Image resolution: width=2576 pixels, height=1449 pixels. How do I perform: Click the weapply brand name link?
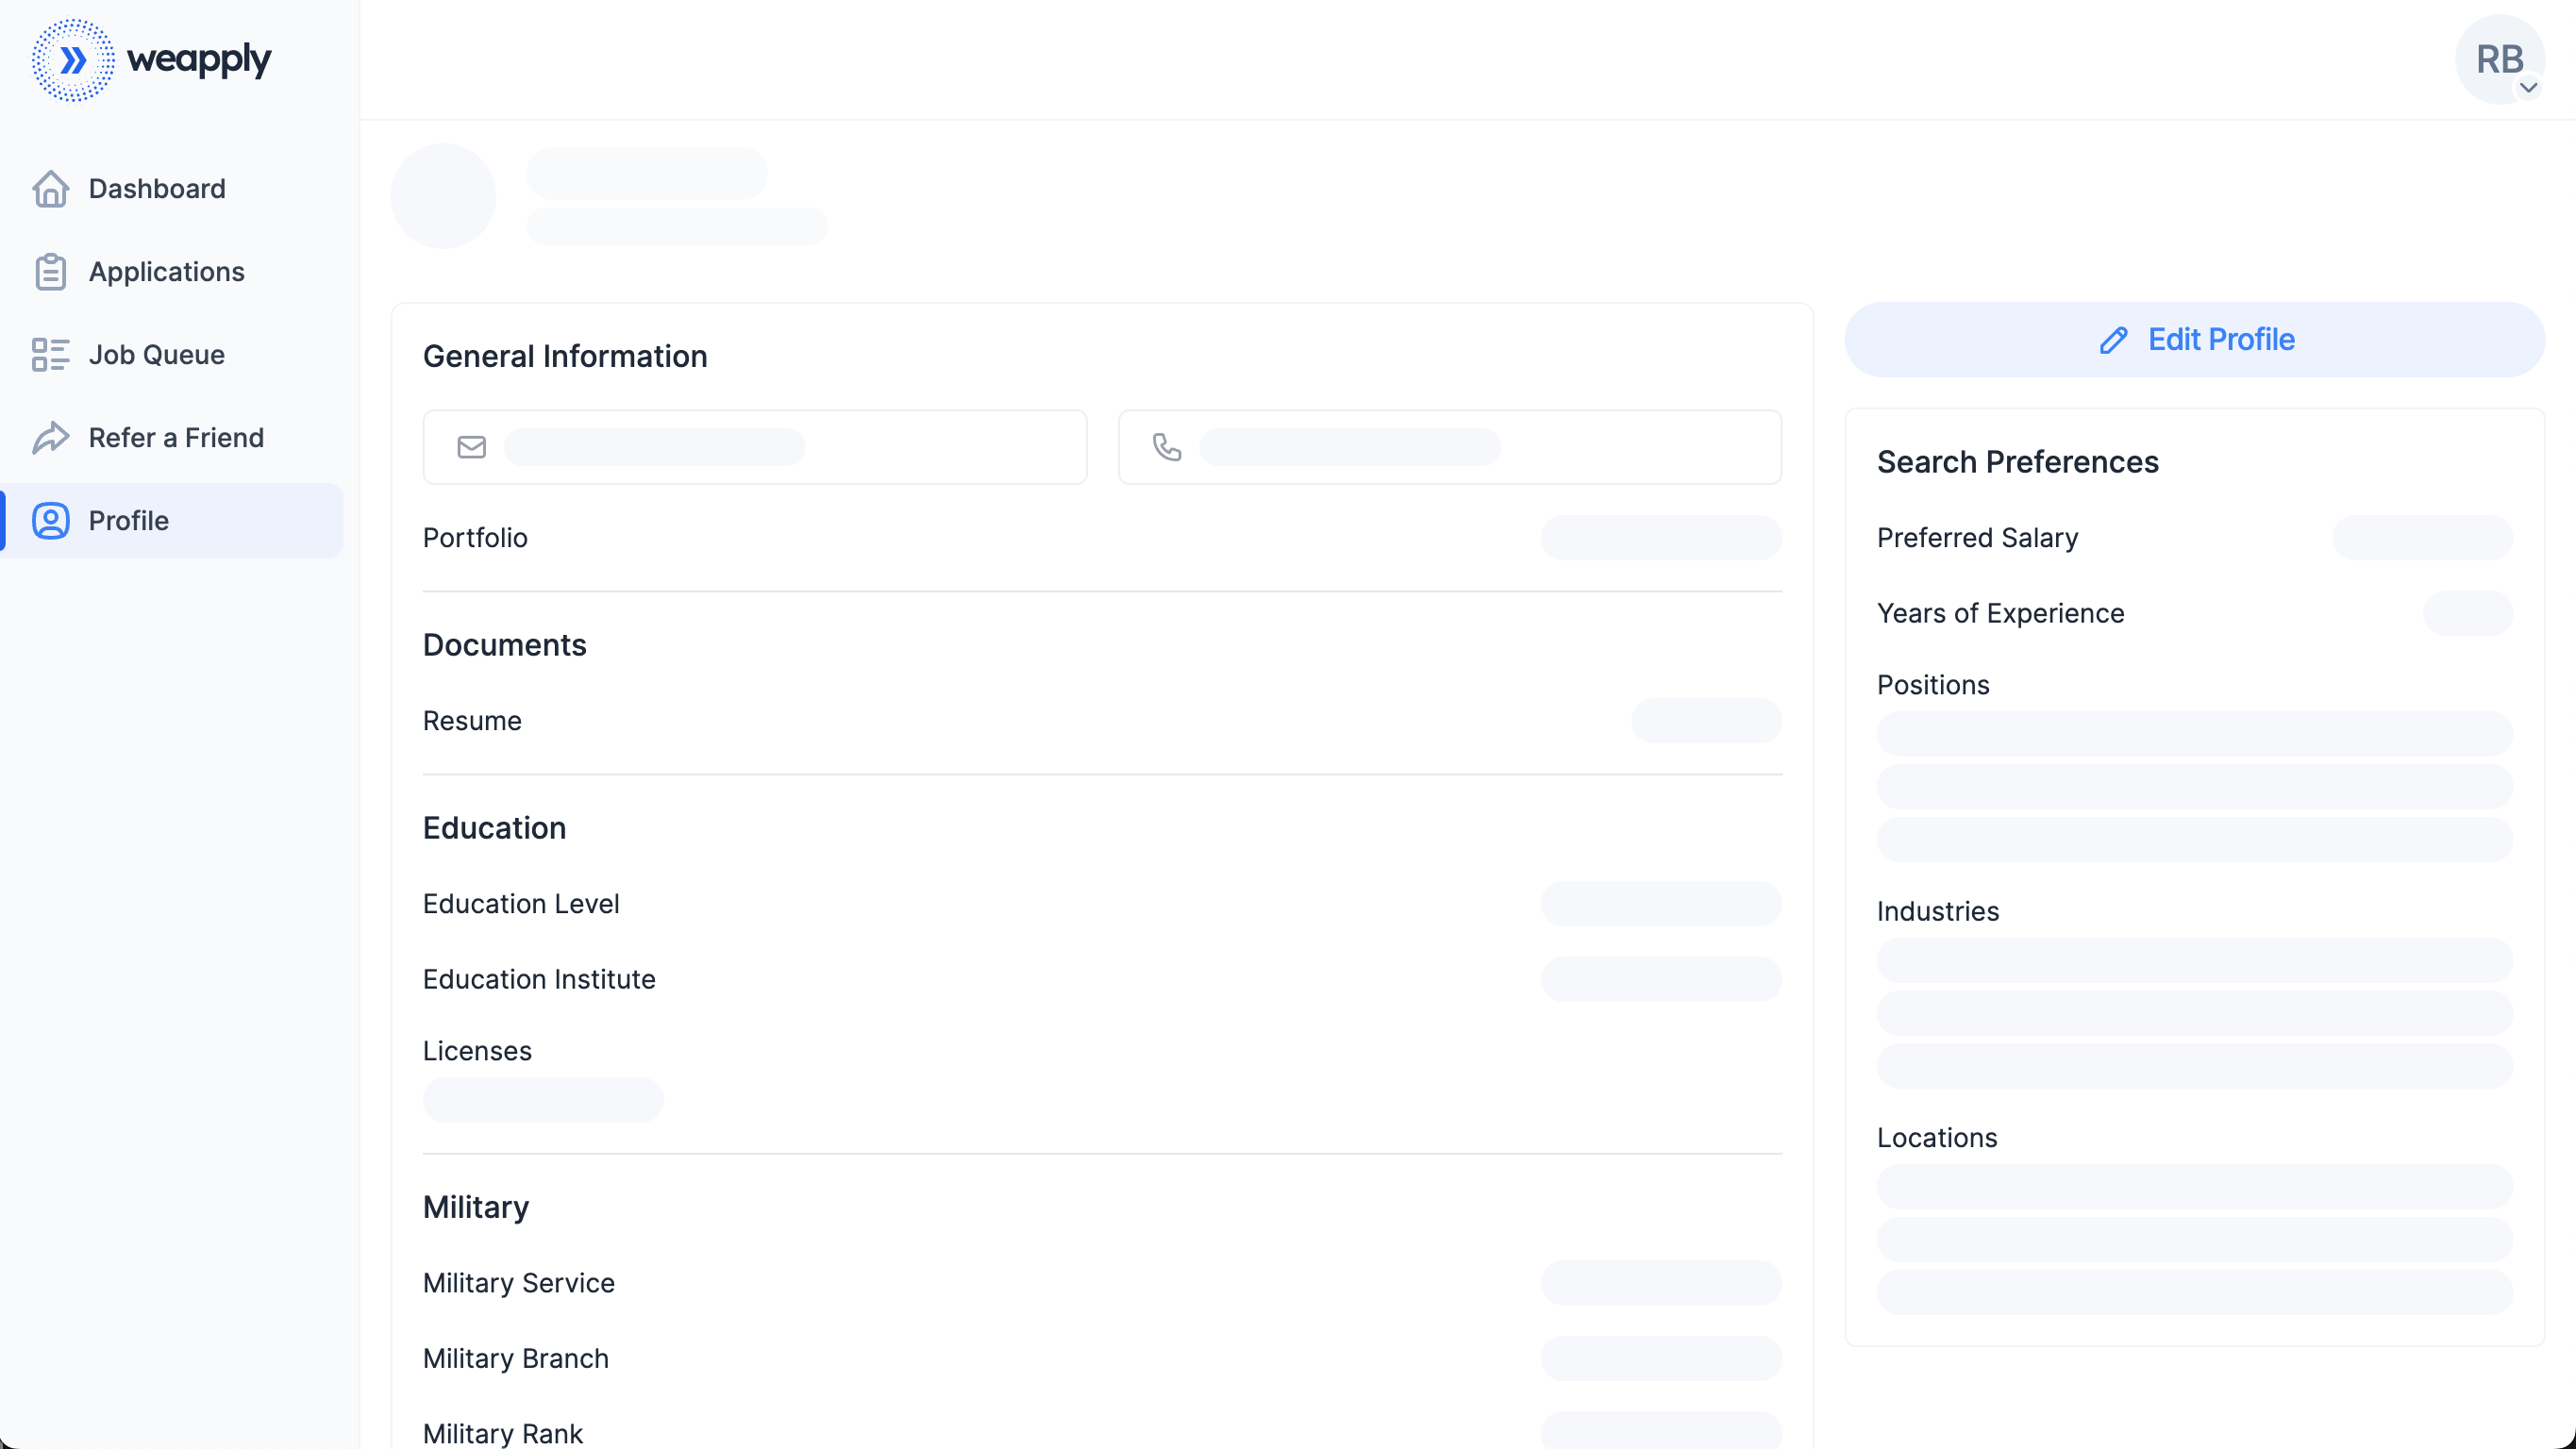click(x=199, y=60)
